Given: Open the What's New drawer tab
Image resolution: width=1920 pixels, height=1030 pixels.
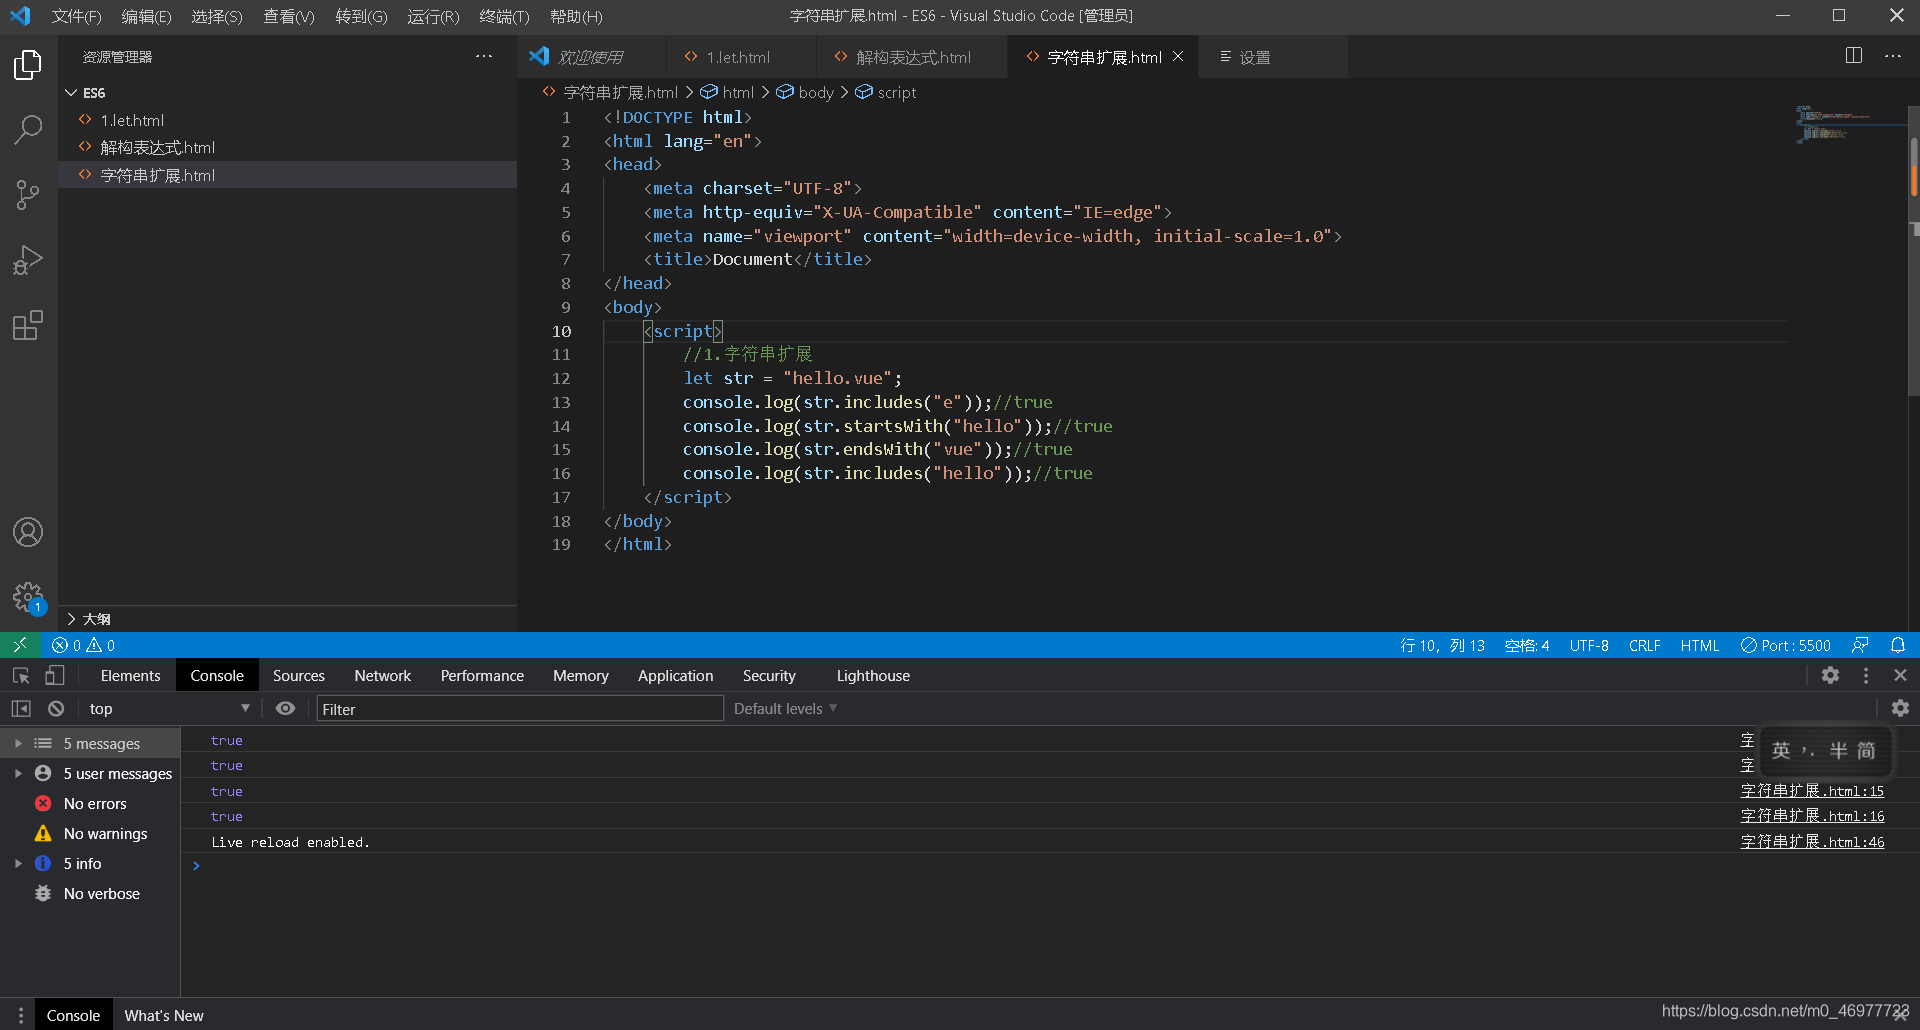Looking at the screenshot, I should click(x=164, y=1015).
